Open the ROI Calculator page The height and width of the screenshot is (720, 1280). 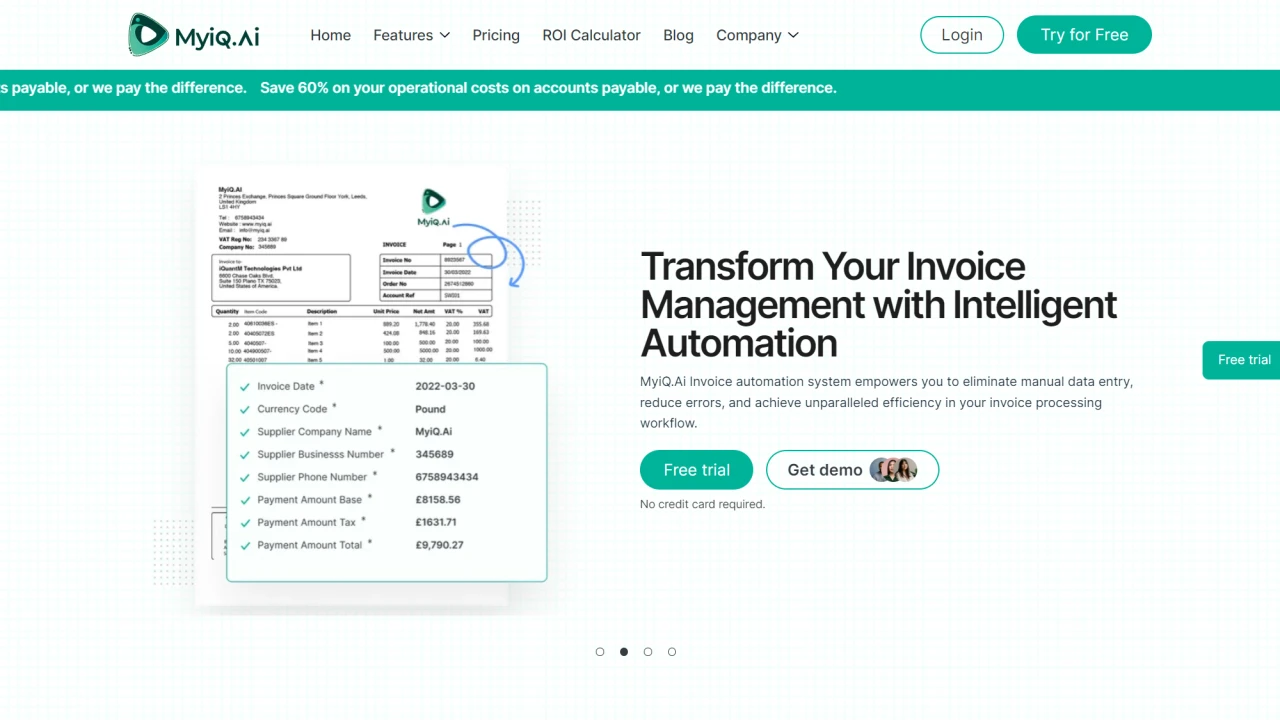pyautogui.click(x=591, y=35)
